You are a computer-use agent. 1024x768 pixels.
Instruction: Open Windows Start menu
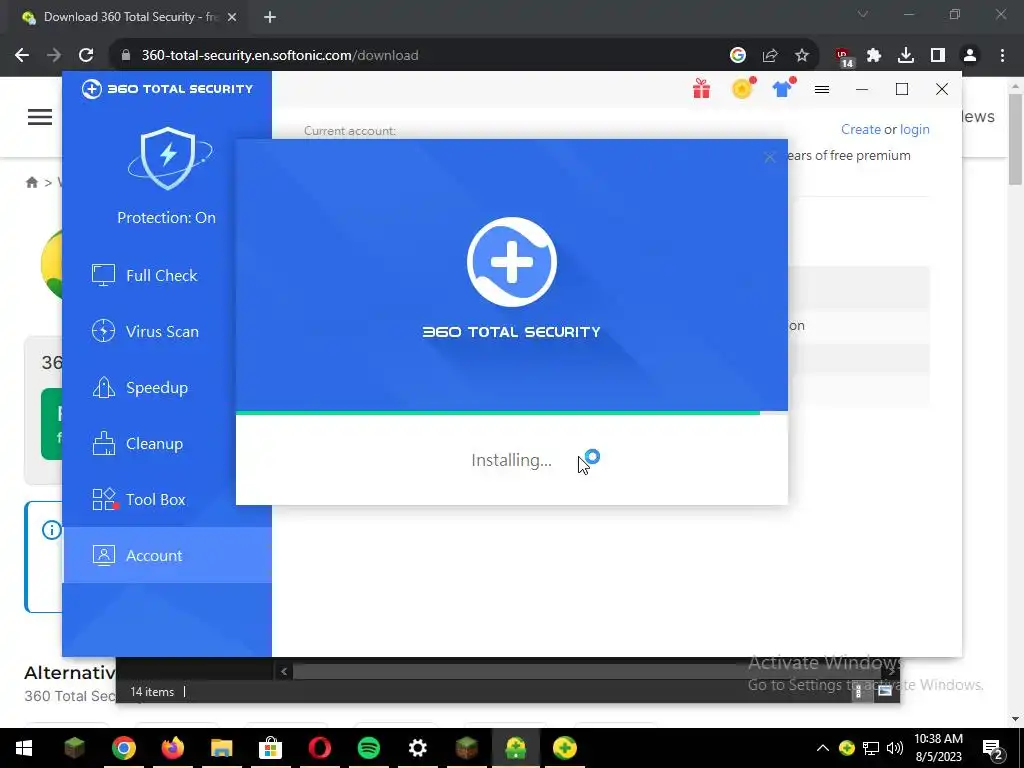click(24, 748)
